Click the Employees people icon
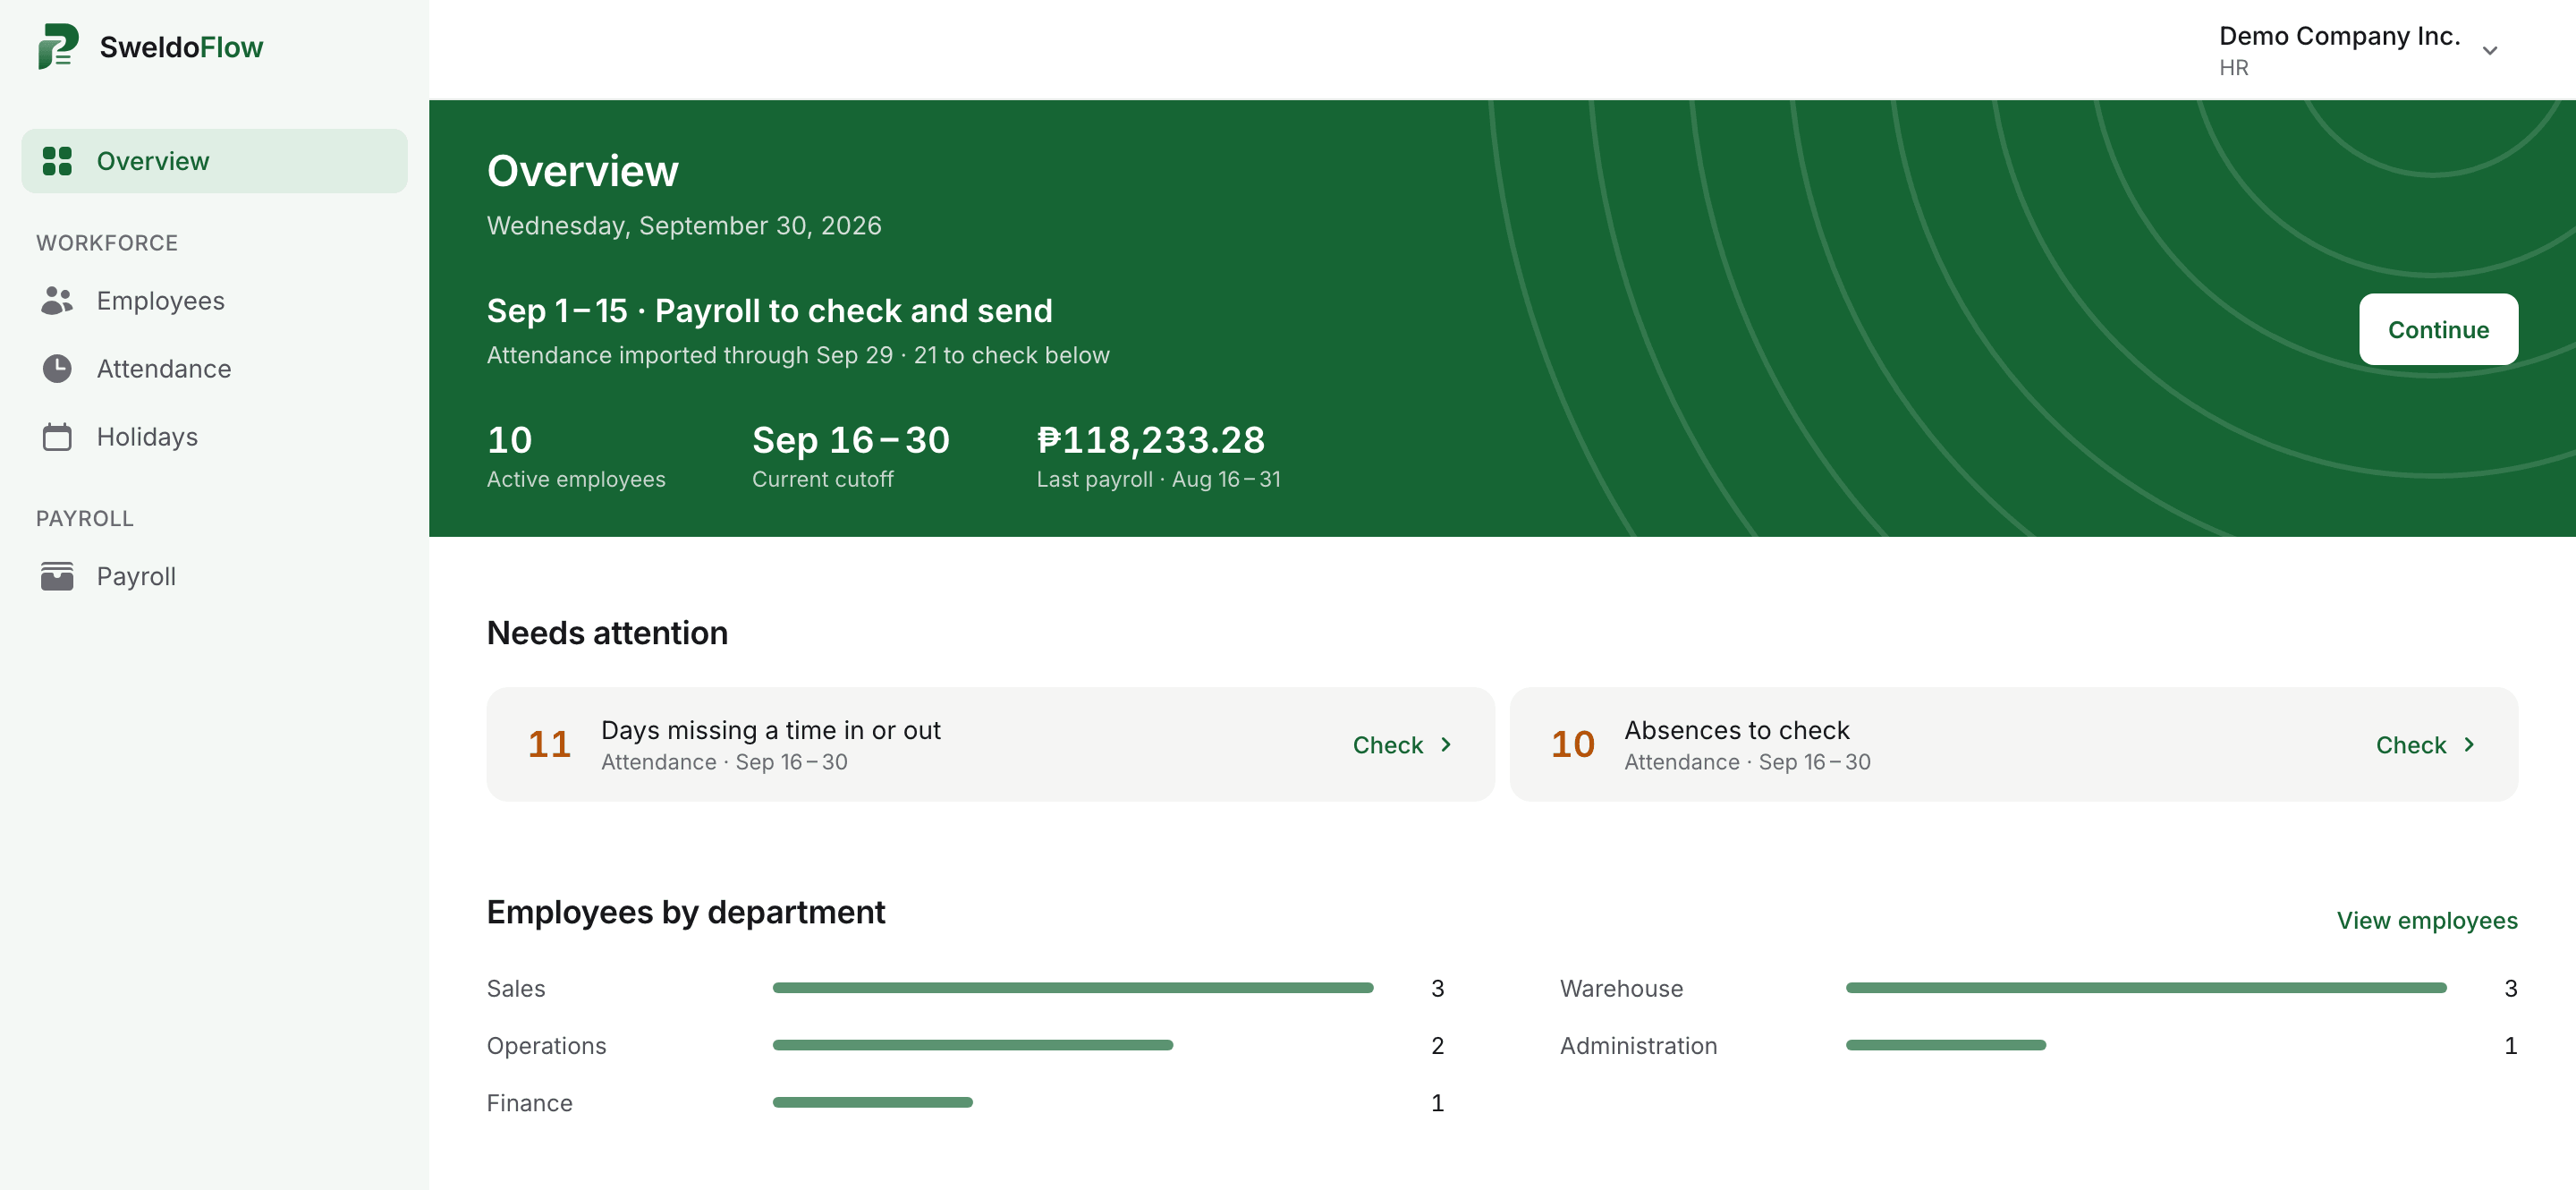 pos(57,300)
